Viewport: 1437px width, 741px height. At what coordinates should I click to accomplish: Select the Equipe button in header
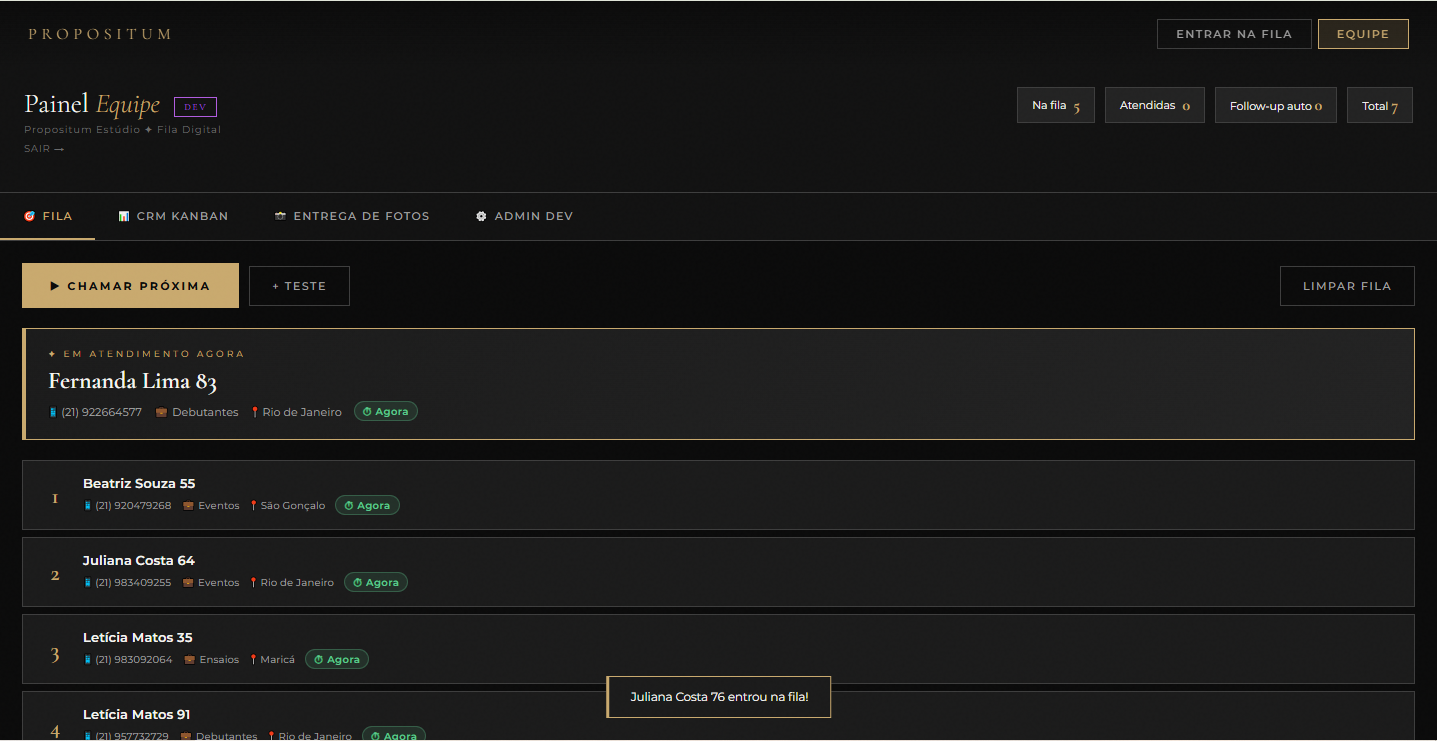click(x=1363, y=34)
